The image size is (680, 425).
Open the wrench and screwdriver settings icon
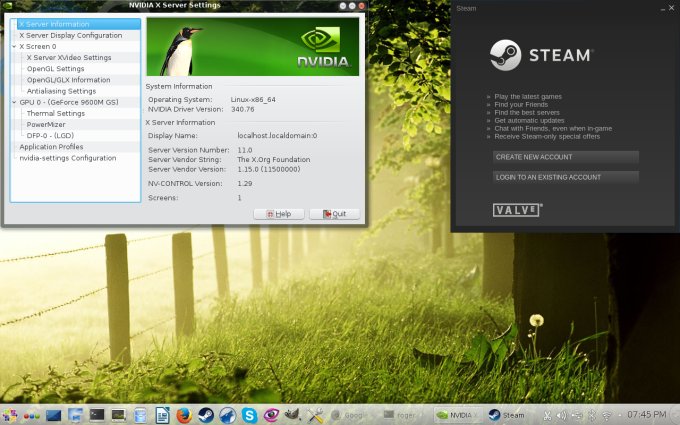pos(315,415)
